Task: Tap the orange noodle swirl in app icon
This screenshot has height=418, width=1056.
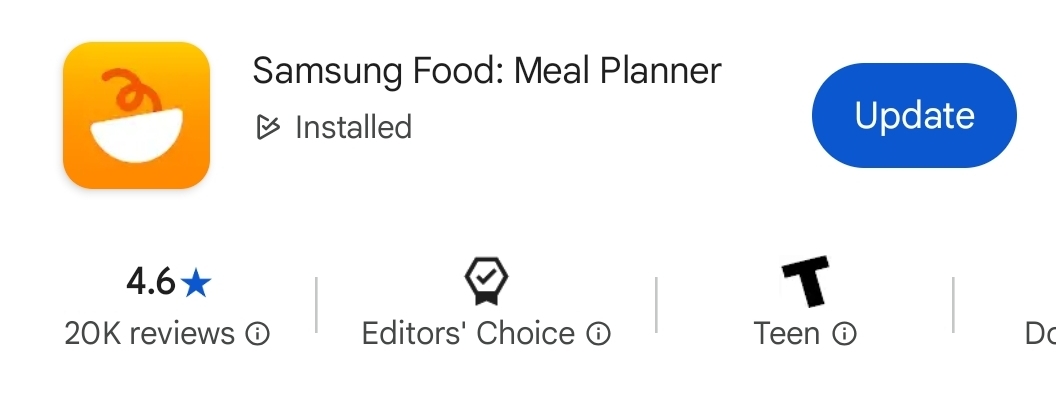Action: point(133,92)
